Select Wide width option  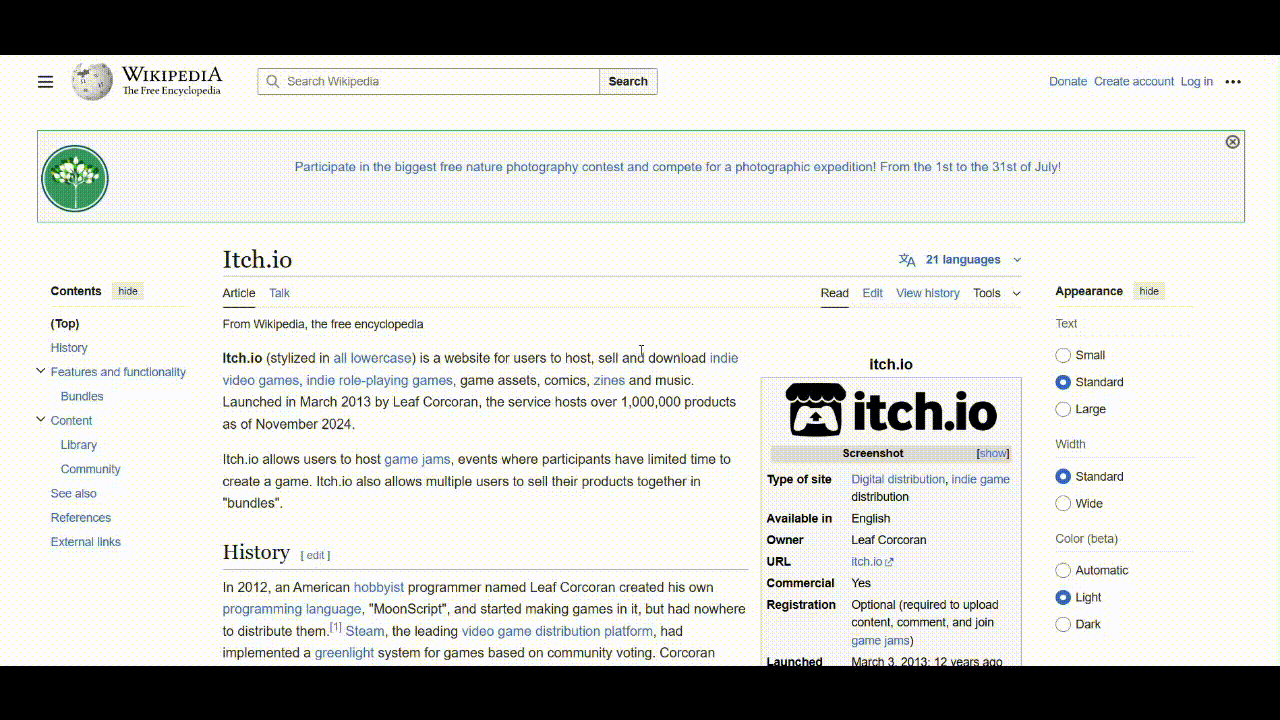click(1063, 504)
